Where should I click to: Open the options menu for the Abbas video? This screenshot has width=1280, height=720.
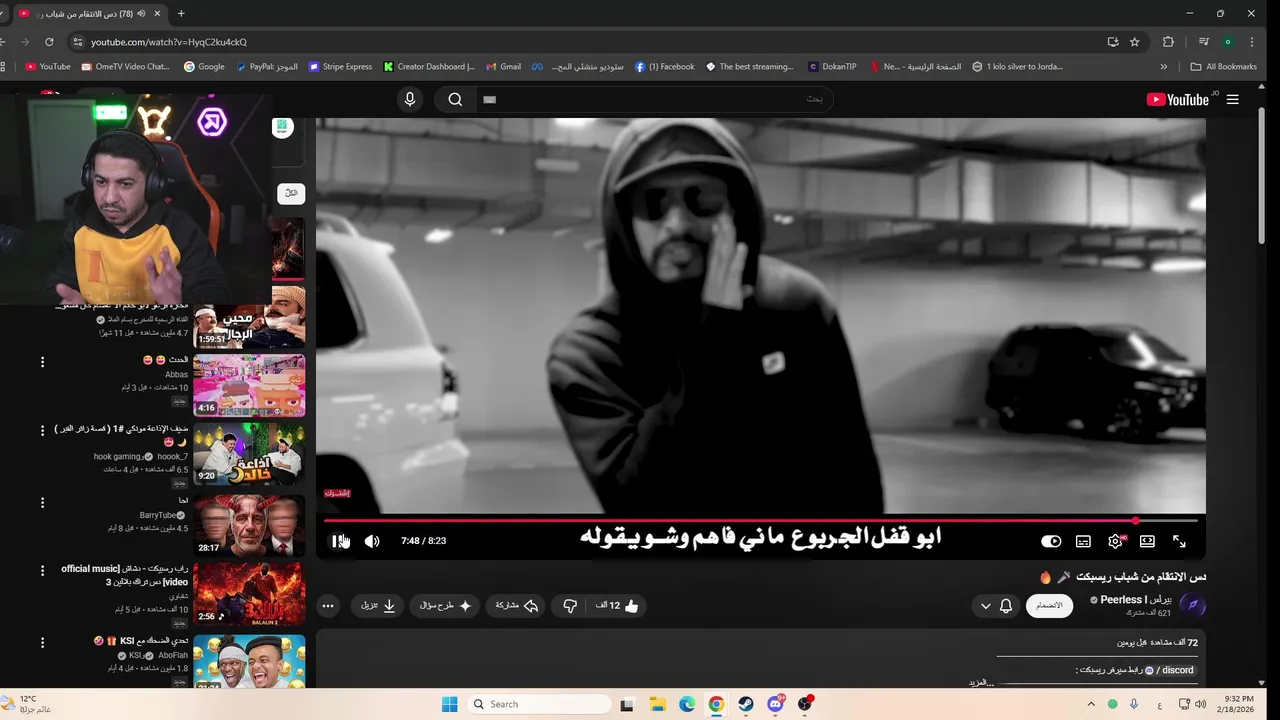[42, 362]
